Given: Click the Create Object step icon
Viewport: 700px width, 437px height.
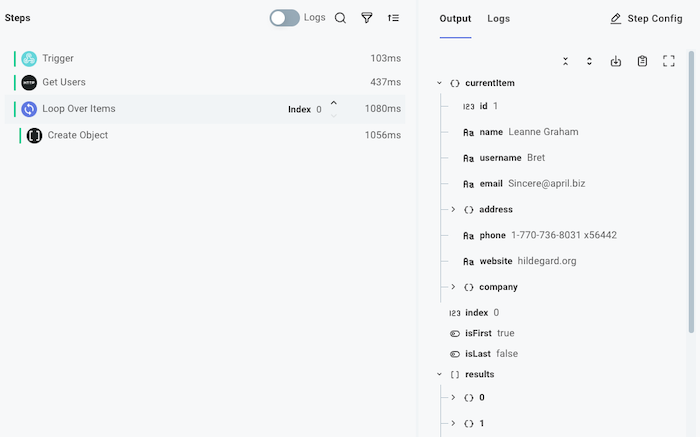Looking at the screenshot, I should pos(34,135).
